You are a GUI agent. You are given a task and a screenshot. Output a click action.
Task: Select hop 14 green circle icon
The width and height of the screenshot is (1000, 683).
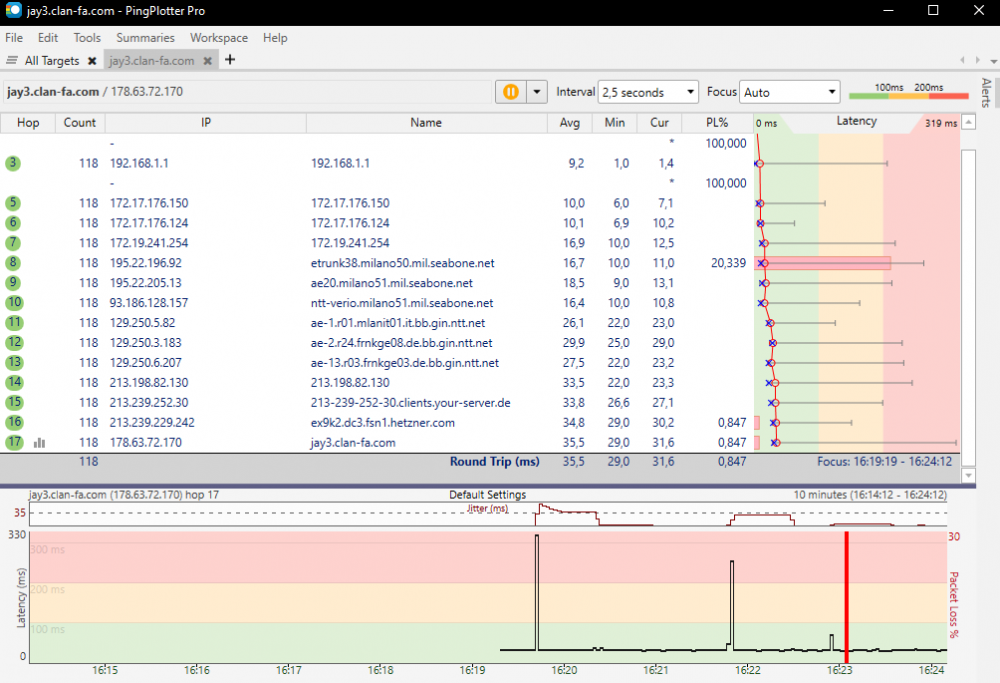14,383
